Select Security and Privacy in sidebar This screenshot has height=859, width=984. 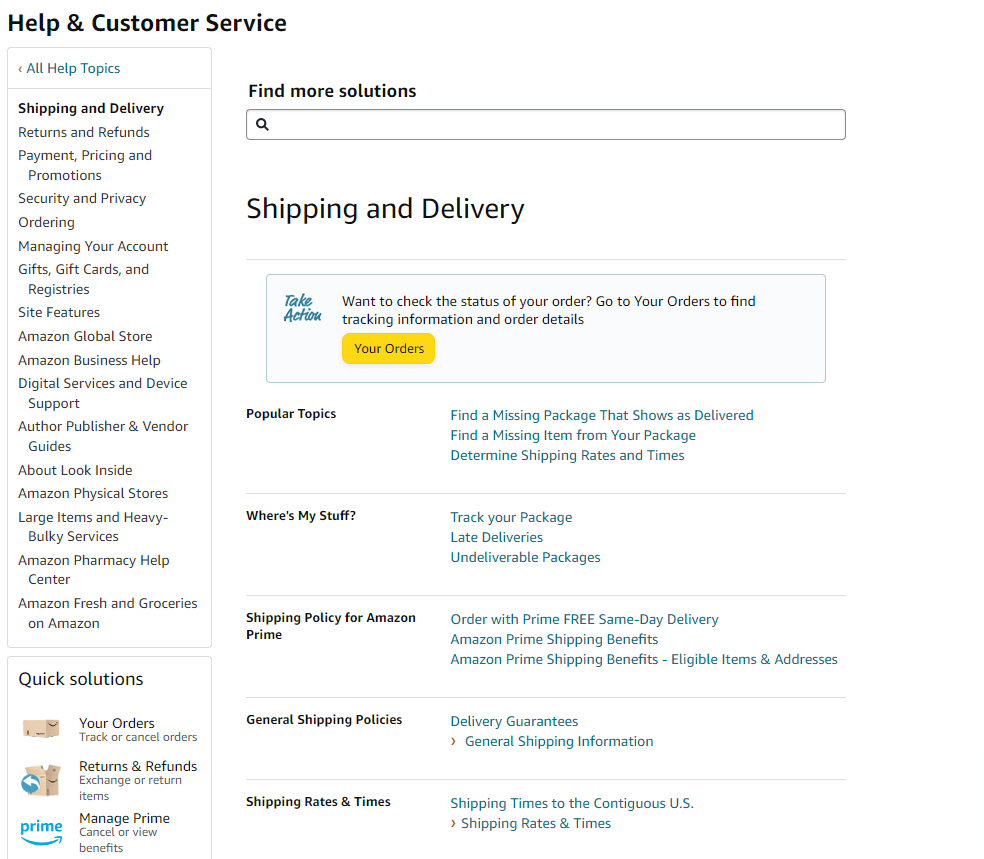[82, 198]
